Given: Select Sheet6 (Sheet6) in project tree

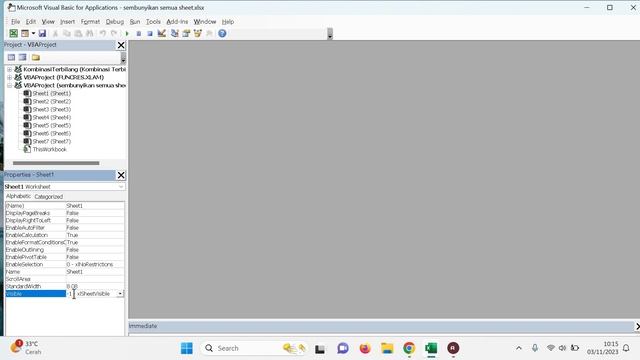Looking at the screenshot, I should [x=51, y=133].
